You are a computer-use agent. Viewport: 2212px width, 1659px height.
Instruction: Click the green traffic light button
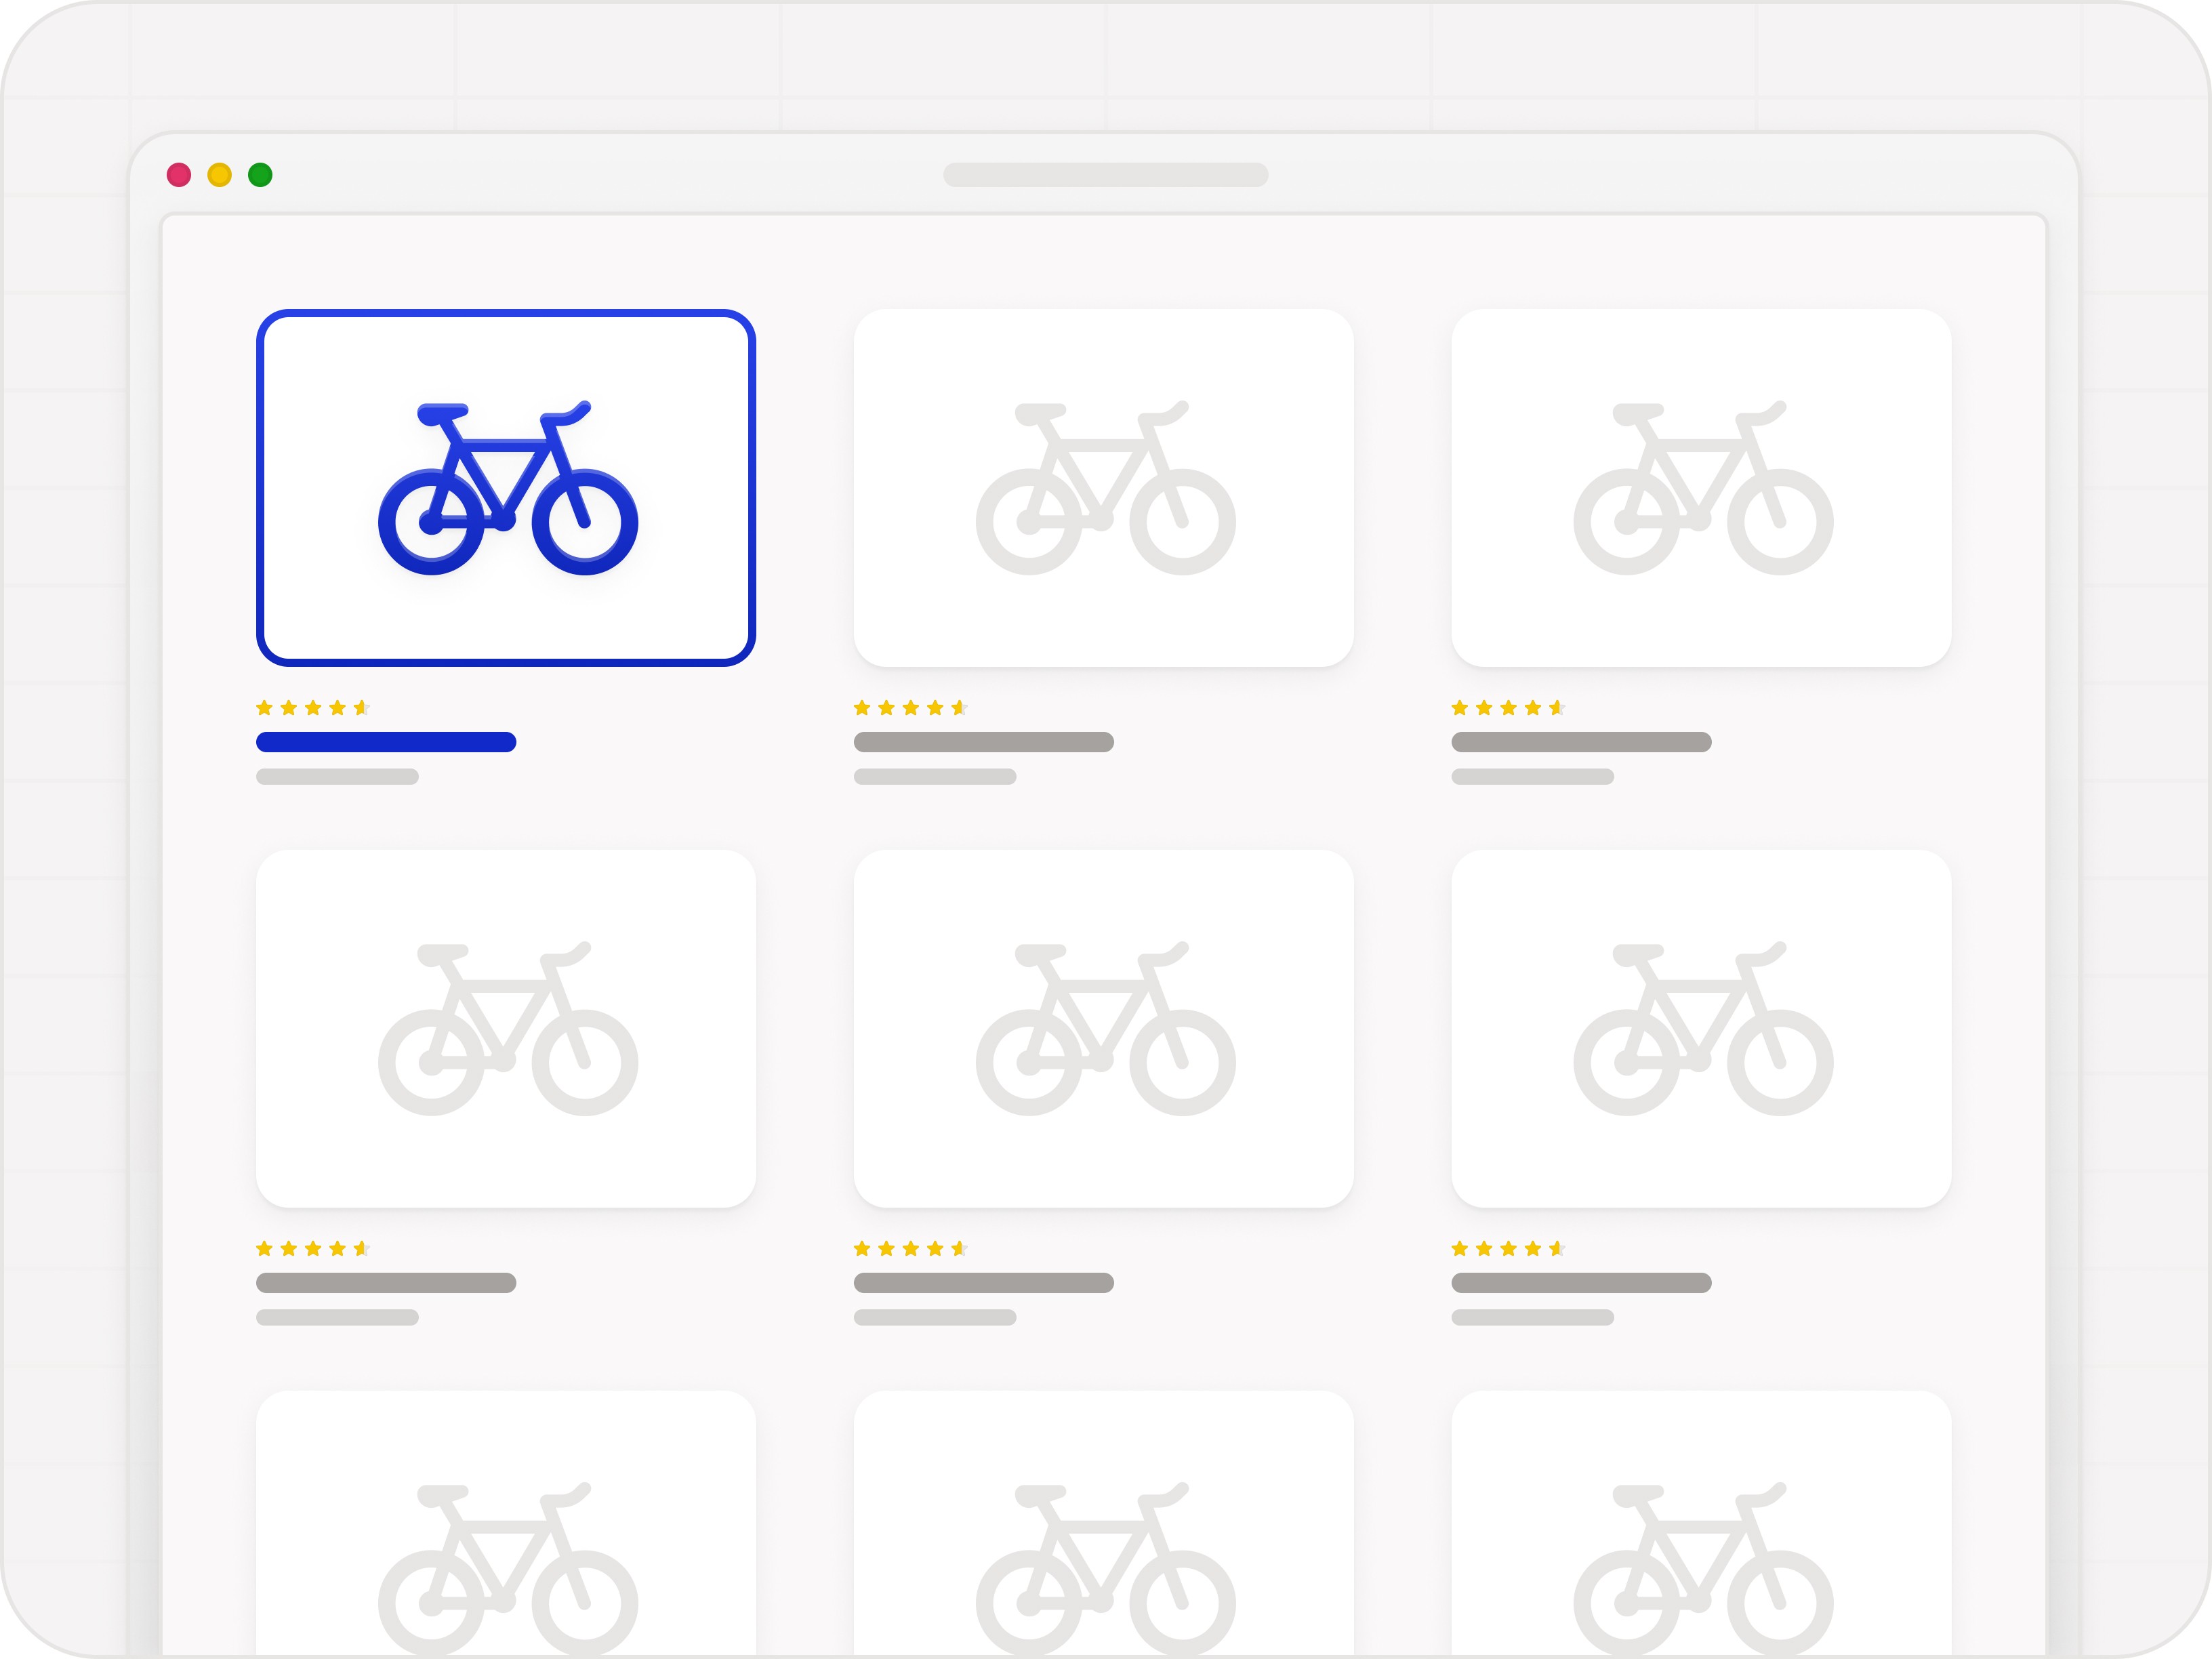coord(260,175)
